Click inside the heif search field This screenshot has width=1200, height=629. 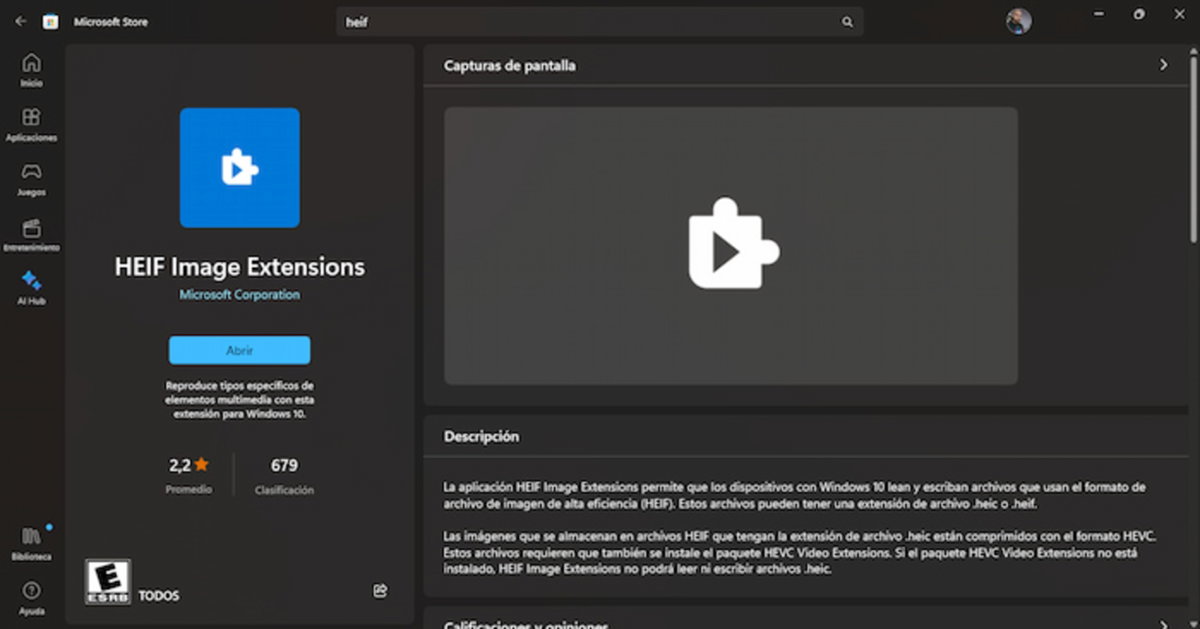500,21
